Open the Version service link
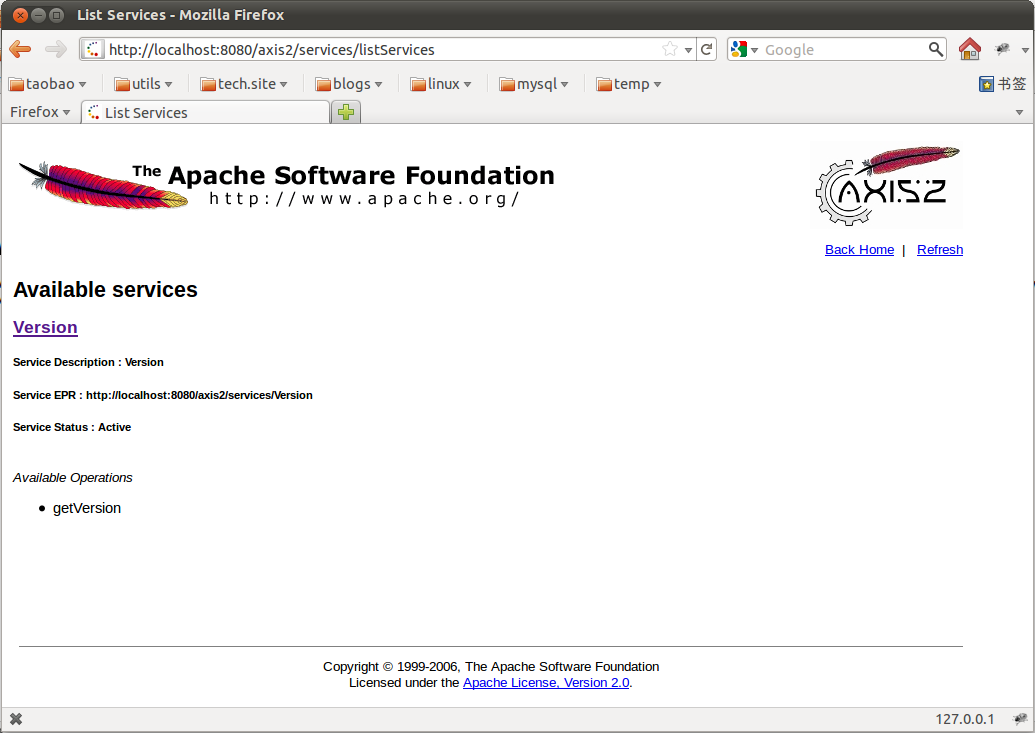Viewport: 1035px width, 733px height. (x=45, y=327)
